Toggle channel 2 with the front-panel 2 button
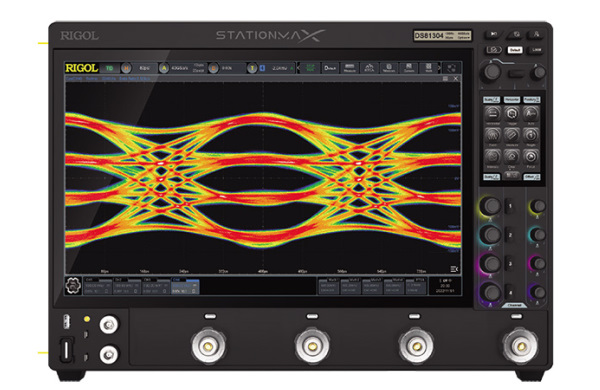The width and height of the screenshot is (600, 390). 510,235
